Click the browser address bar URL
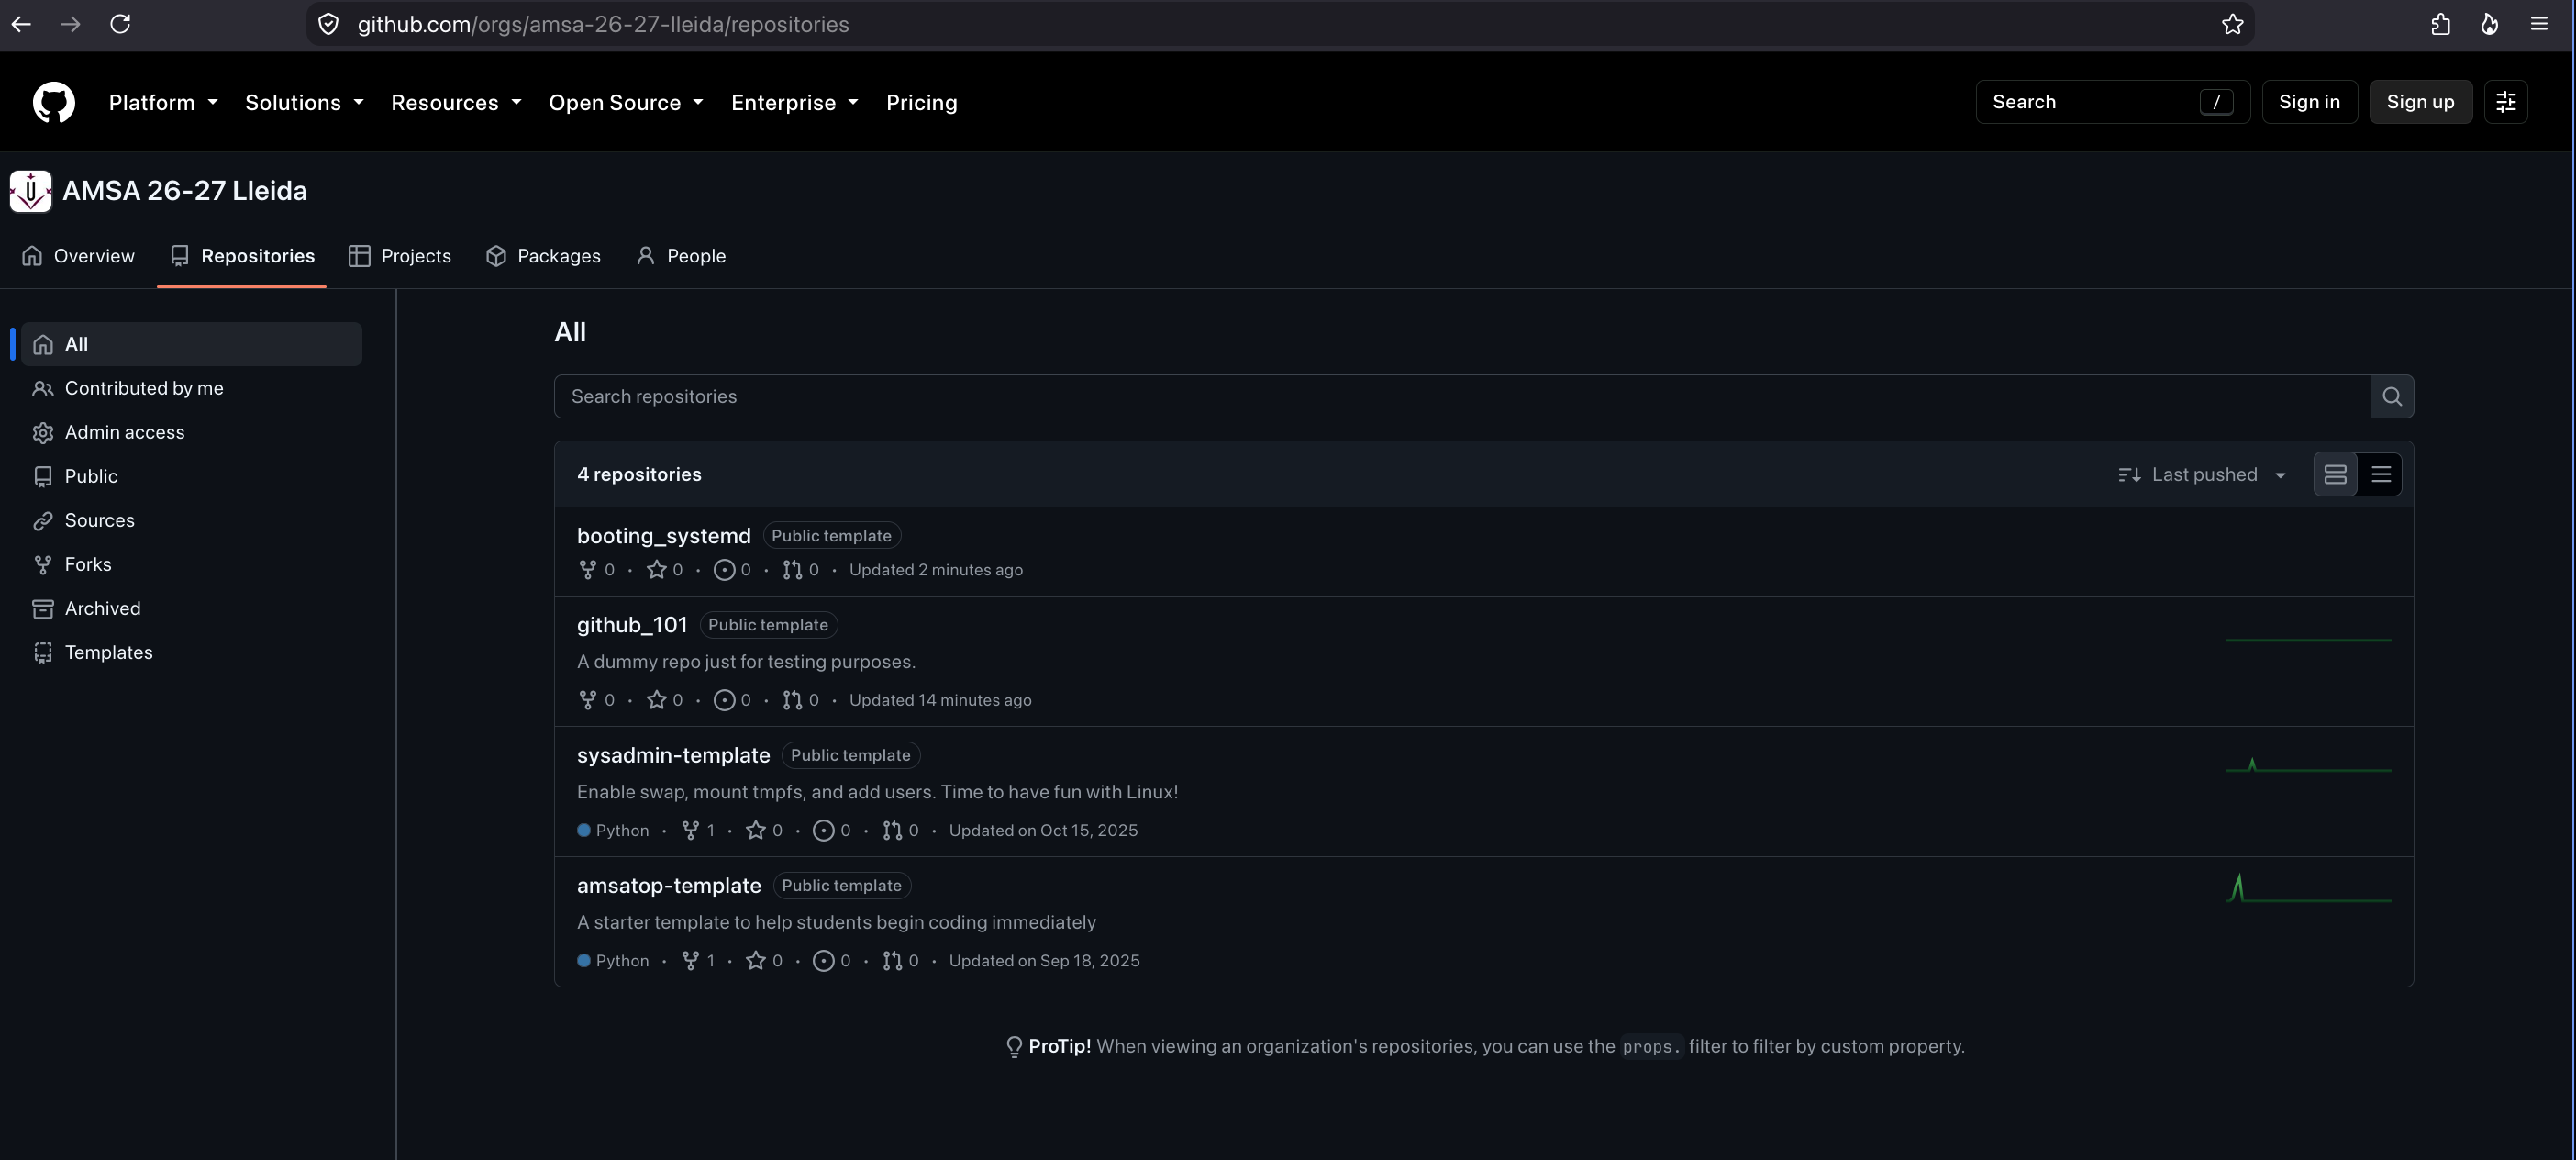2576x1160 pixels. [x=603, y=24]
